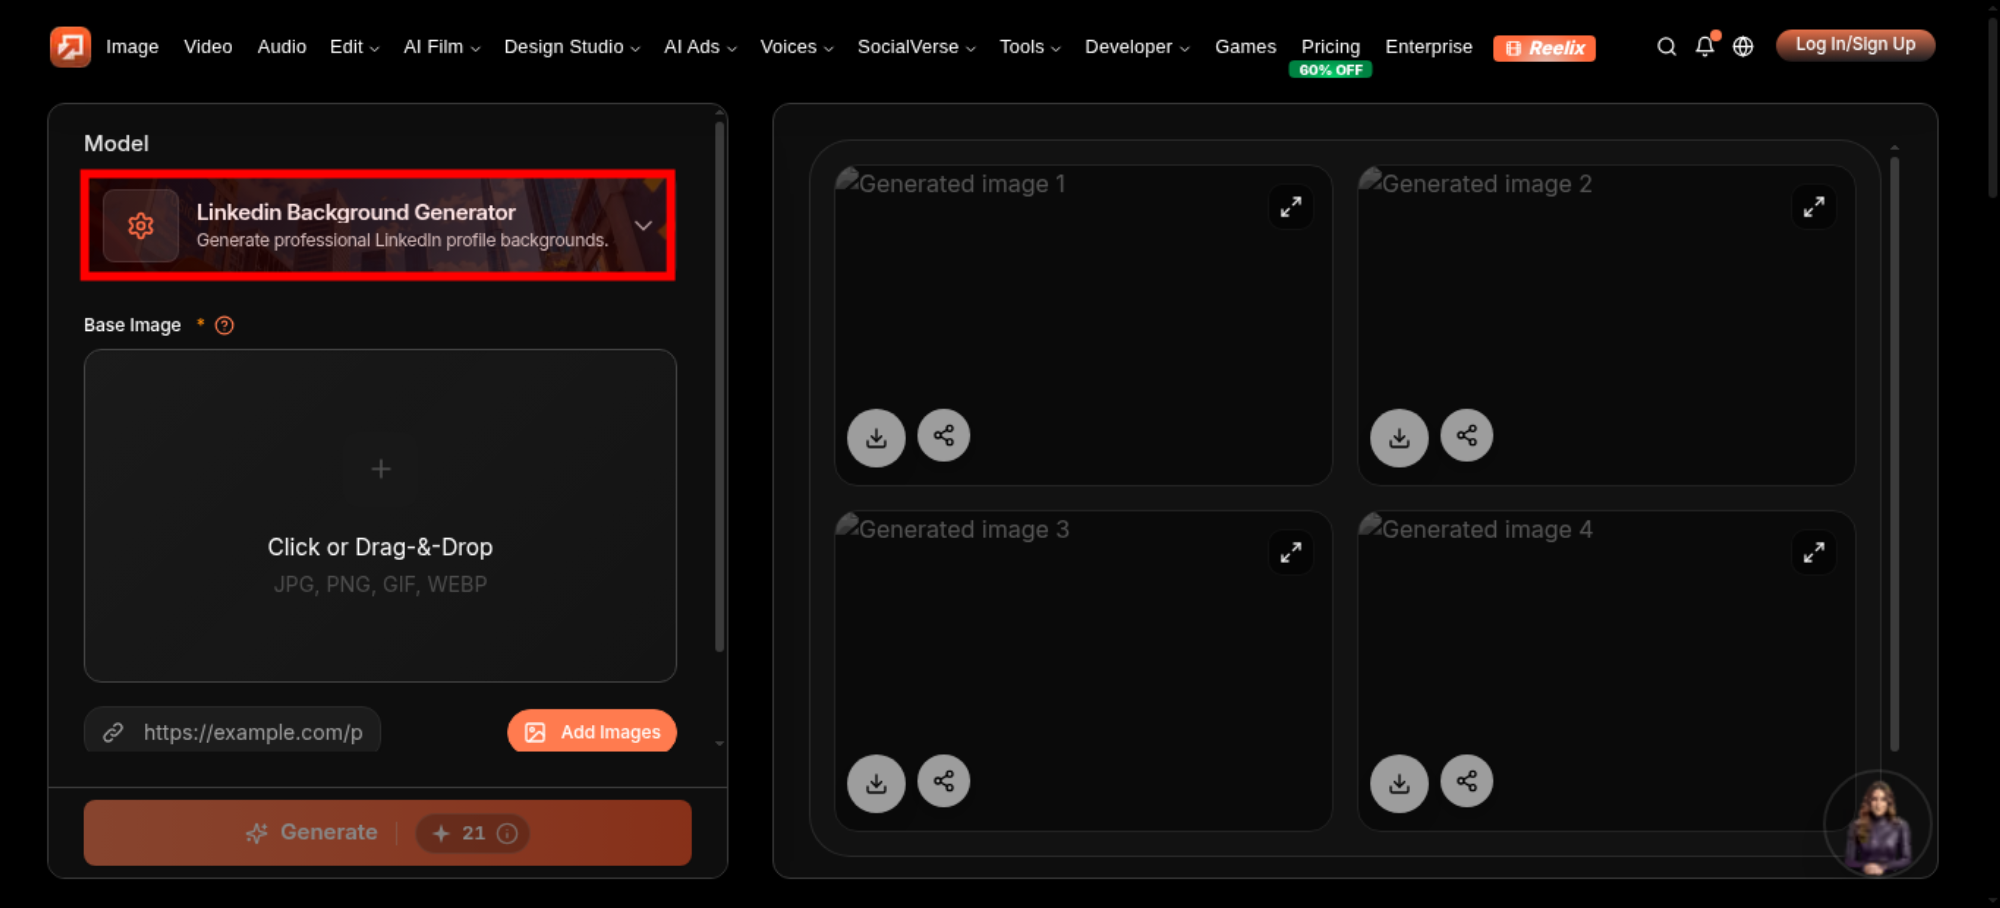Share Generated image 3

pos(944,781)
